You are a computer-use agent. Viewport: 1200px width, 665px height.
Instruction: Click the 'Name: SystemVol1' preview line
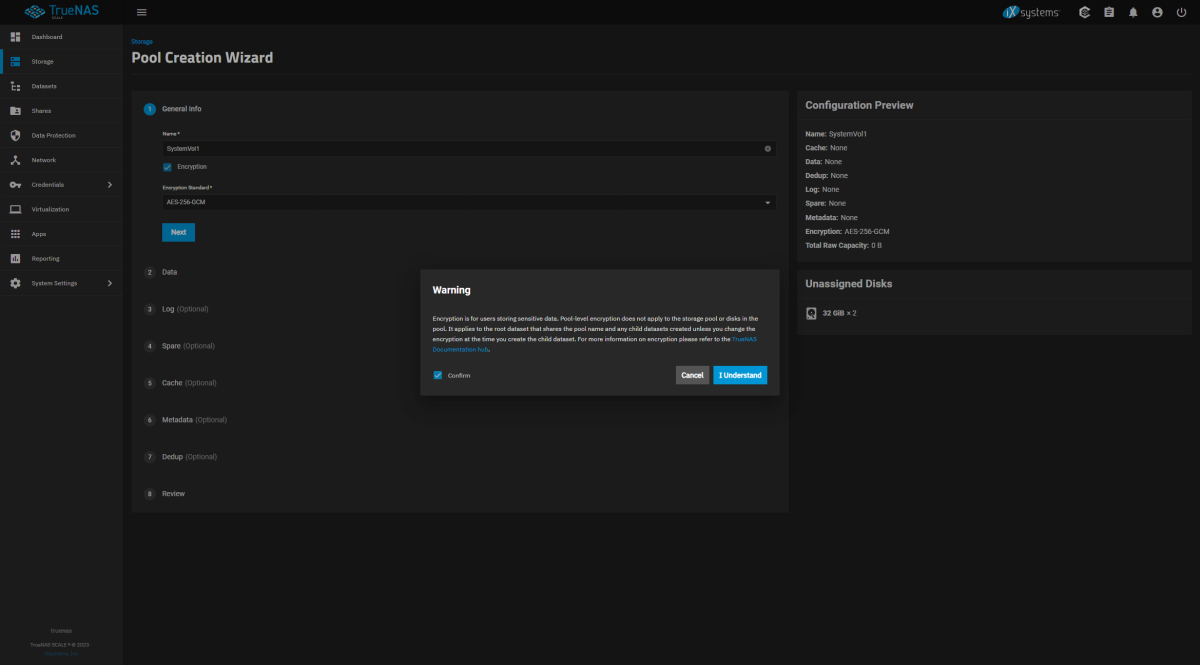[x=836, y=133]
